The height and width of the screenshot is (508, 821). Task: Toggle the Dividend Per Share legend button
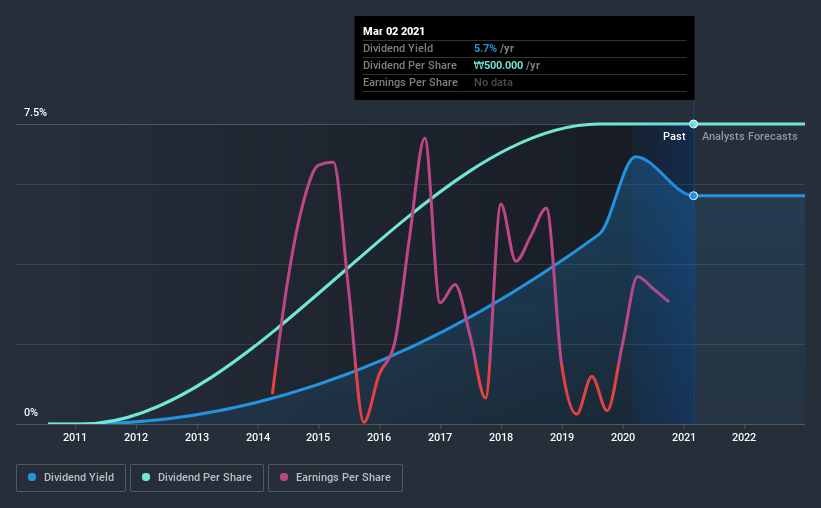(197, 478)
